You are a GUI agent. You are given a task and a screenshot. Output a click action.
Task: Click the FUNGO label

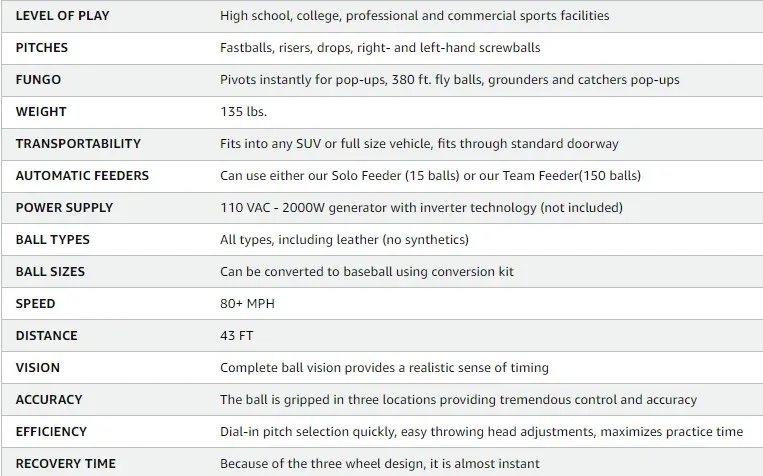point(38,80)
